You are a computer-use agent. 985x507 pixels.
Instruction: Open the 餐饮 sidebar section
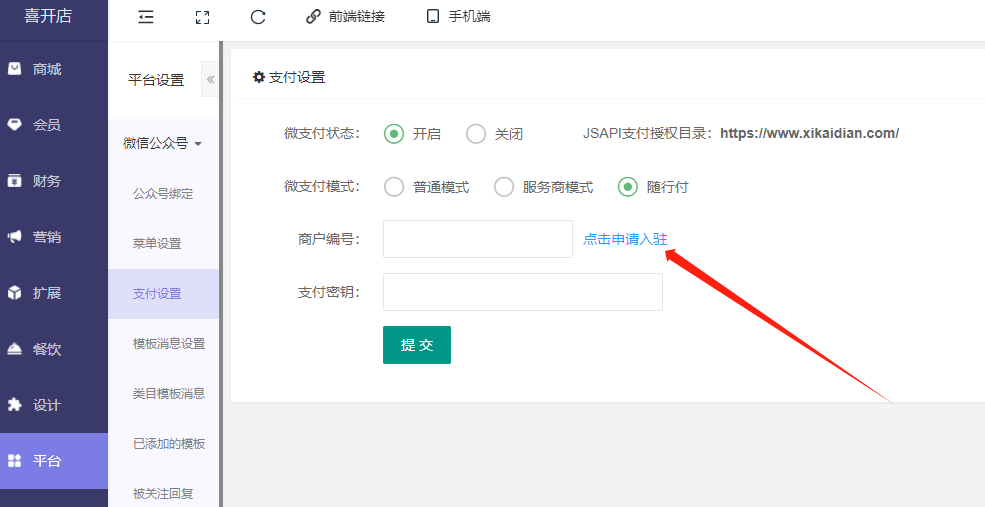click(x=54, y=349)
